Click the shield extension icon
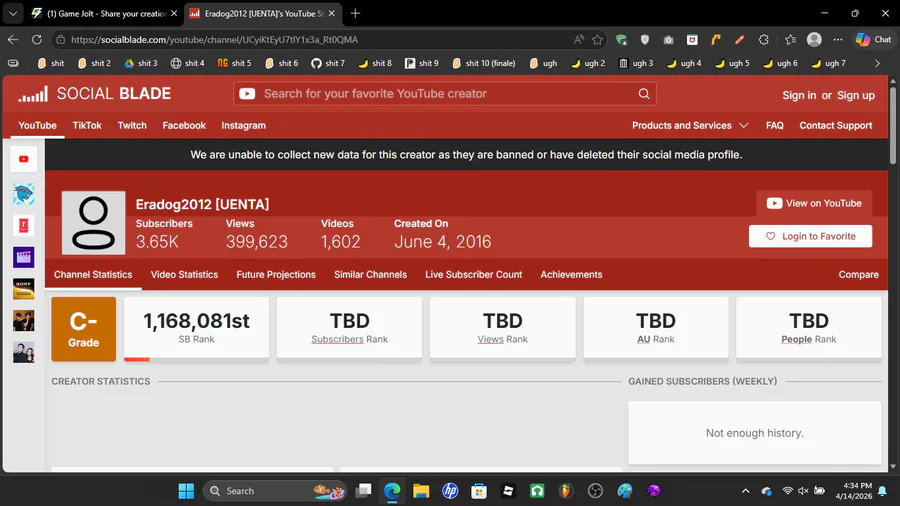 pyautogui.click(x=645, y=40)
